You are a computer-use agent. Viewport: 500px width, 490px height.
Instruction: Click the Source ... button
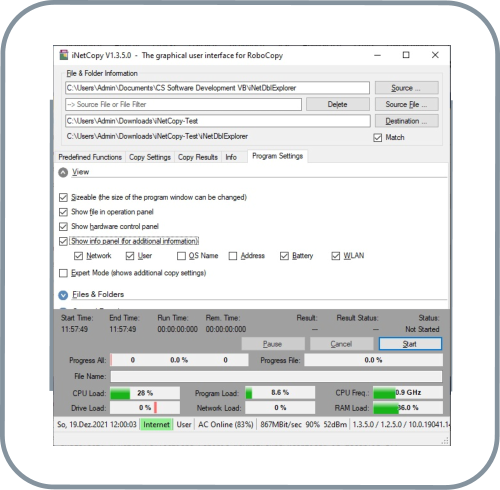coord(407,88)
